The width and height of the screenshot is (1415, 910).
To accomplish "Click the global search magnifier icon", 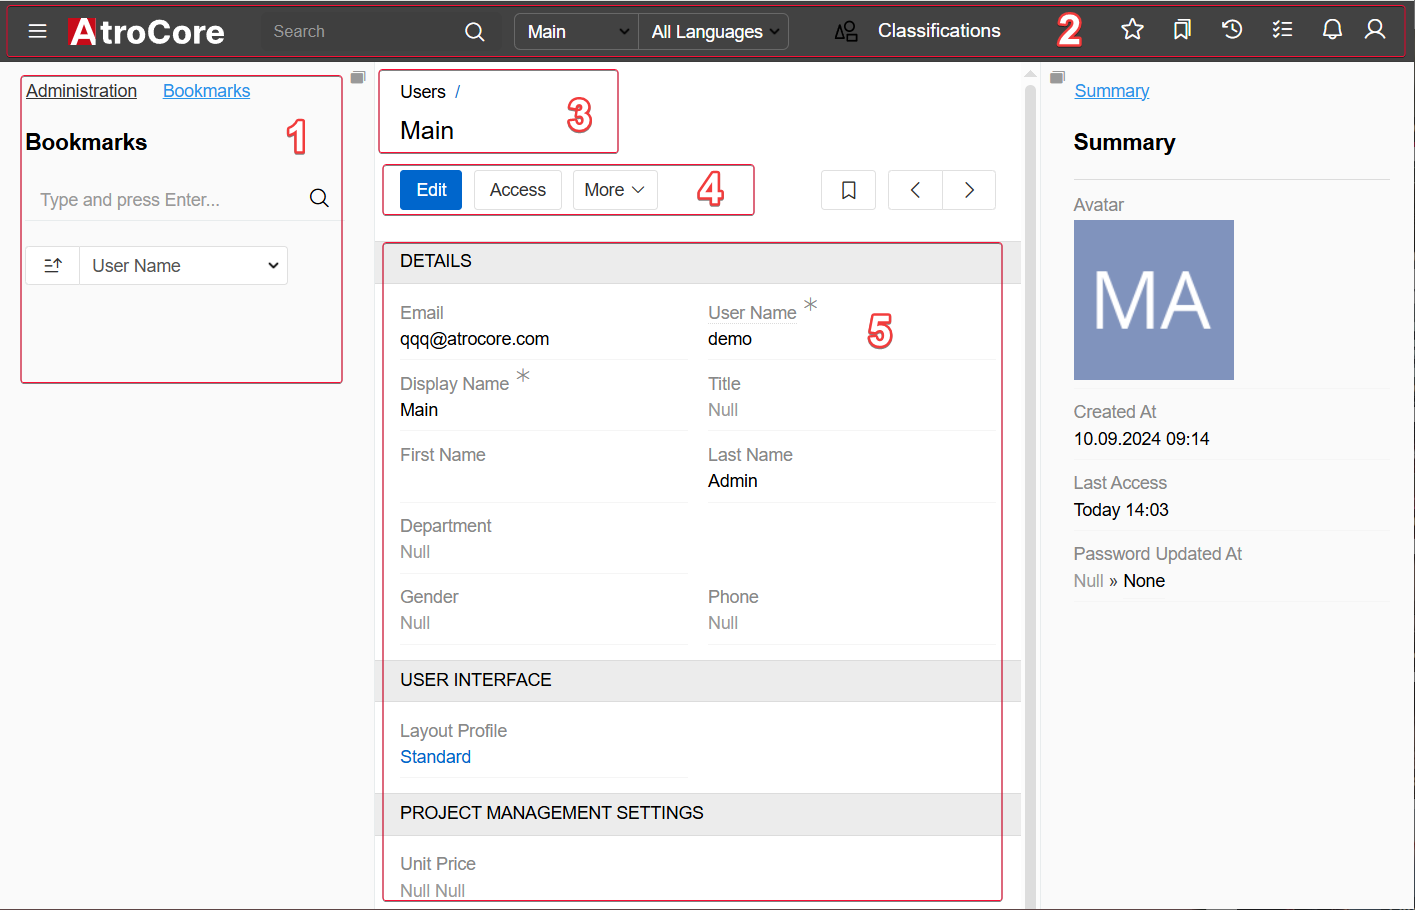I will (475, 32).
